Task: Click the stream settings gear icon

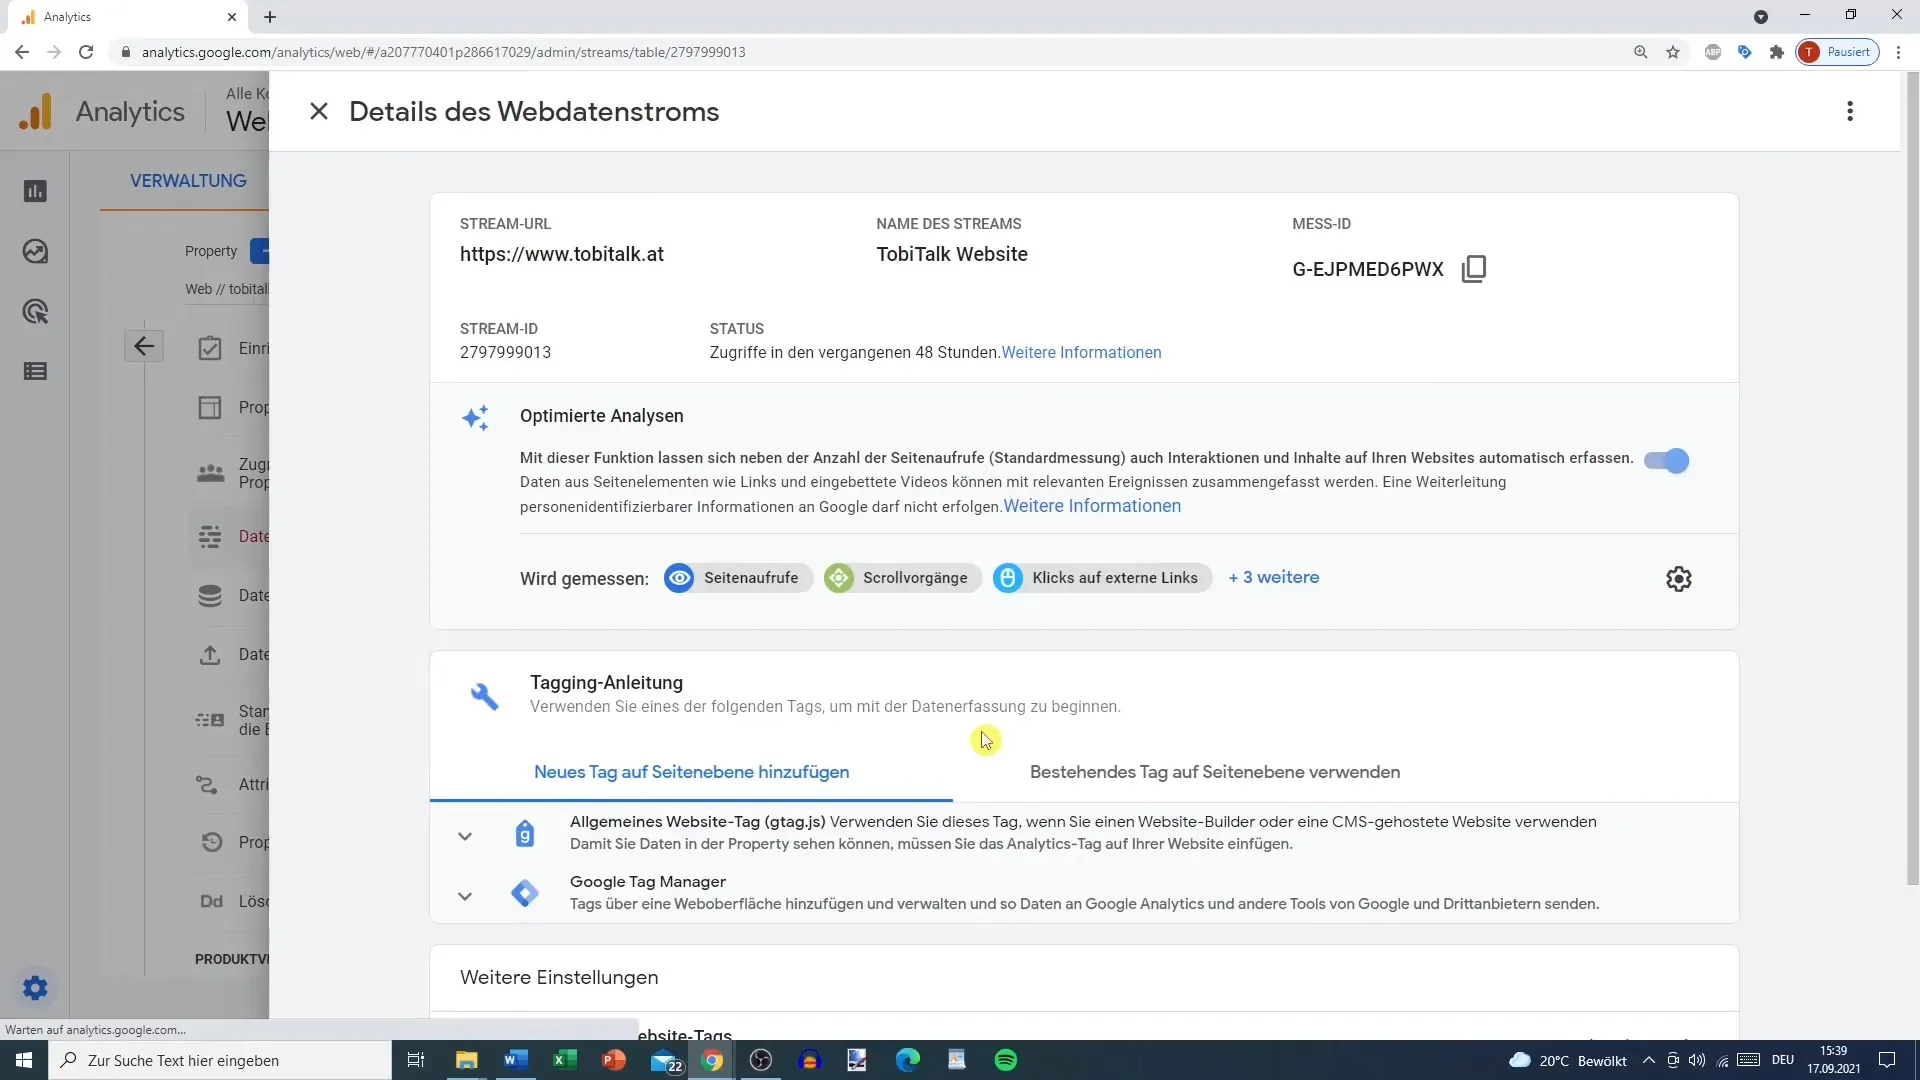Action: tap(1681, 579)
